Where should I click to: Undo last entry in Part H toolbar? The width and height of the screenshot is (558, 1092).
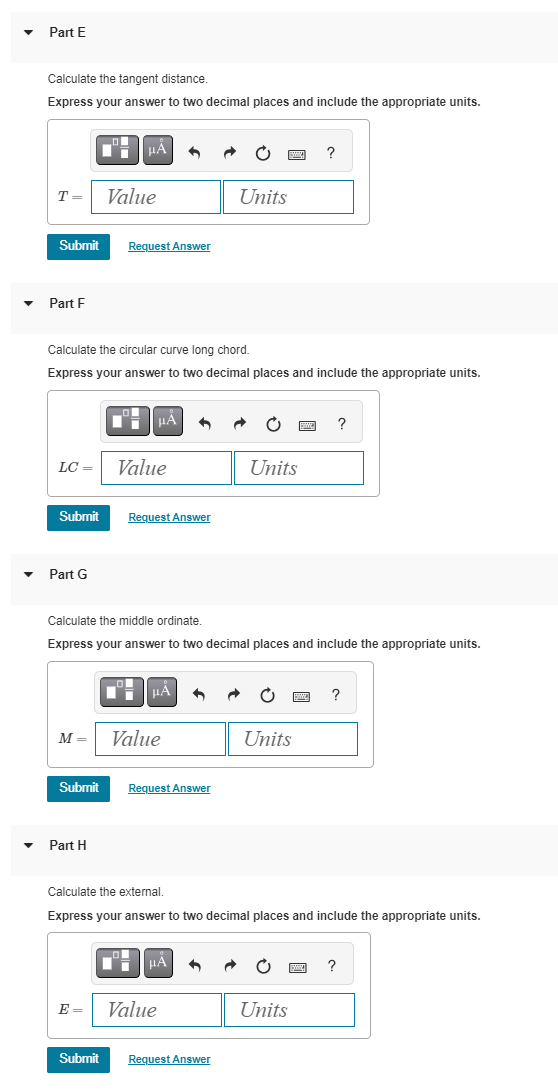click(x=195, y=965)
